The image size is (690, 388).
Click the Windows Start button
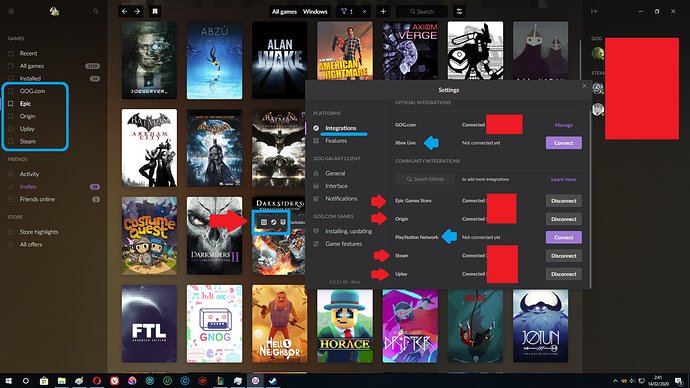coord(8,381)
